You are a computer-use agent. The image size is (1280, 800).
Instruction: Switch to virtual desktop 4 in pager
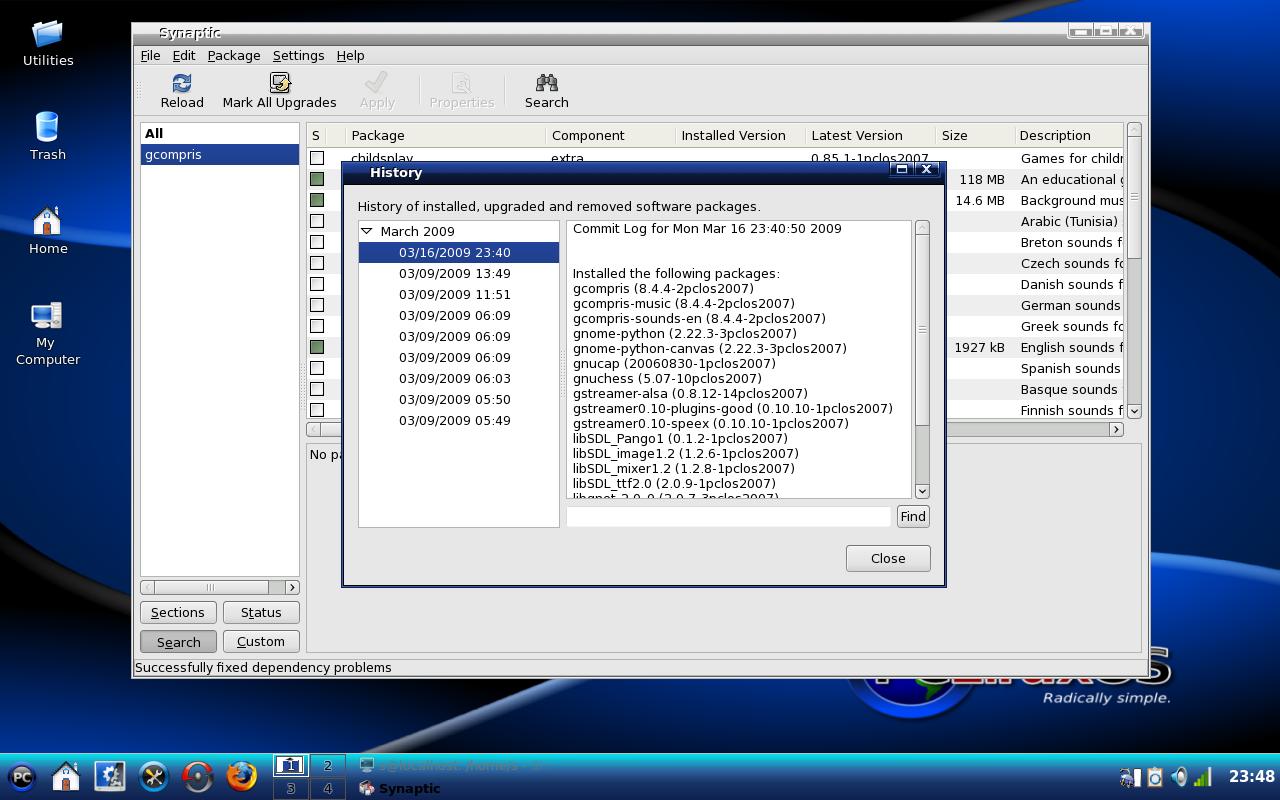[327, 788]
